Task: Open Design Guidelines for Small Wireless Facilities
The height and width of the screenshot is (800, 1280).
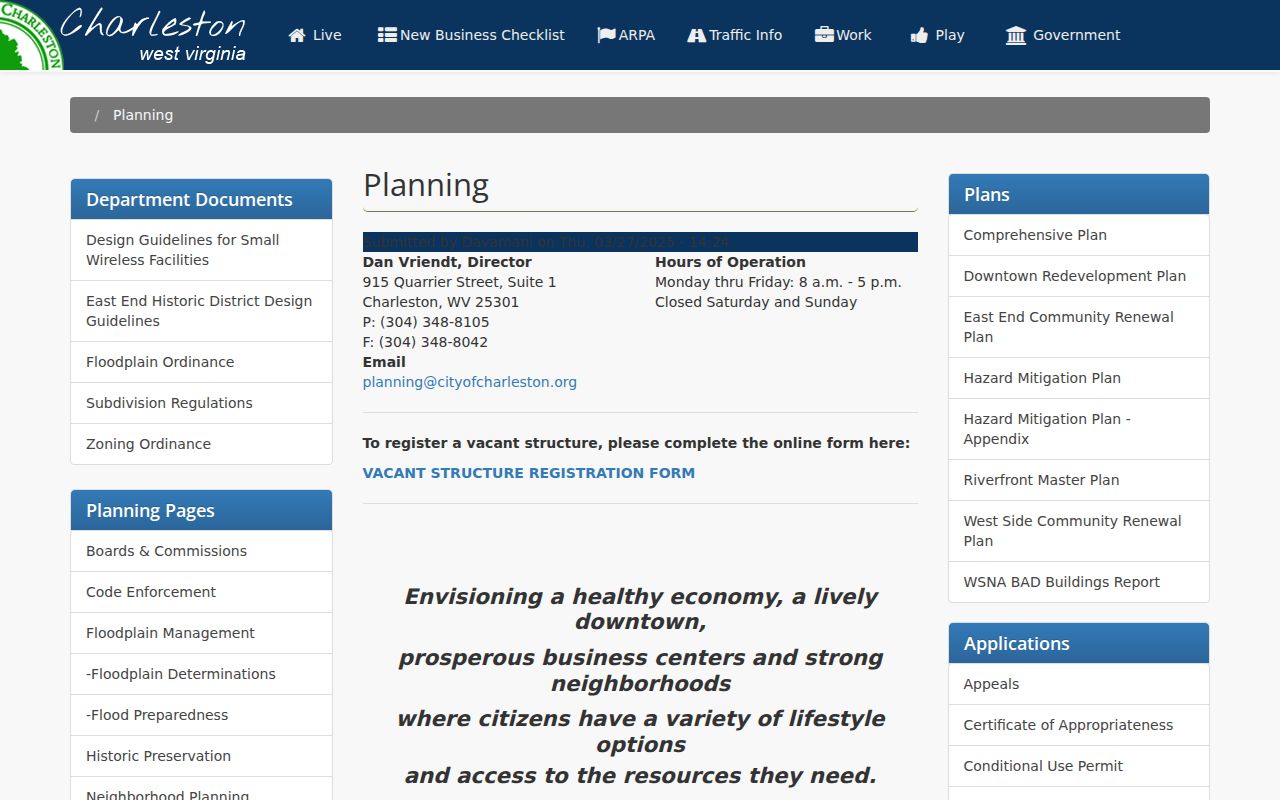Action: (201, 250)
